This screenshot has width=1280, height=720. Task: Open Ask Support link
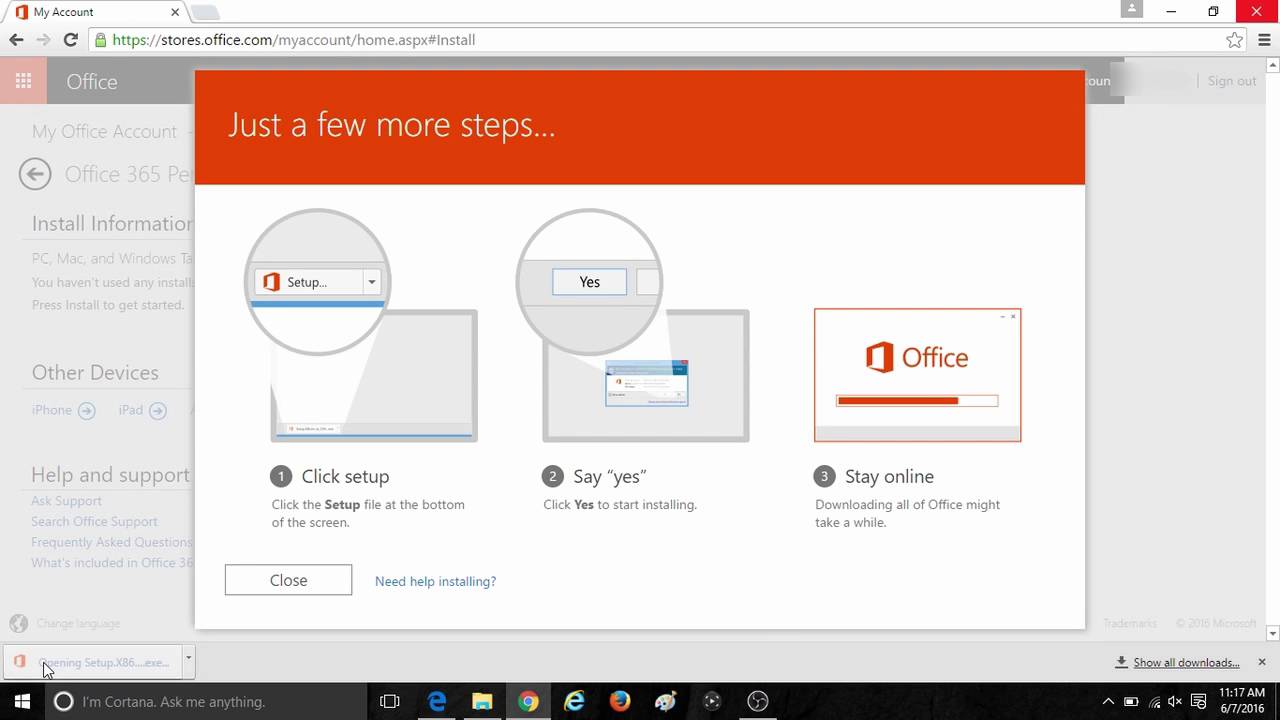click(x=66, y=501)
